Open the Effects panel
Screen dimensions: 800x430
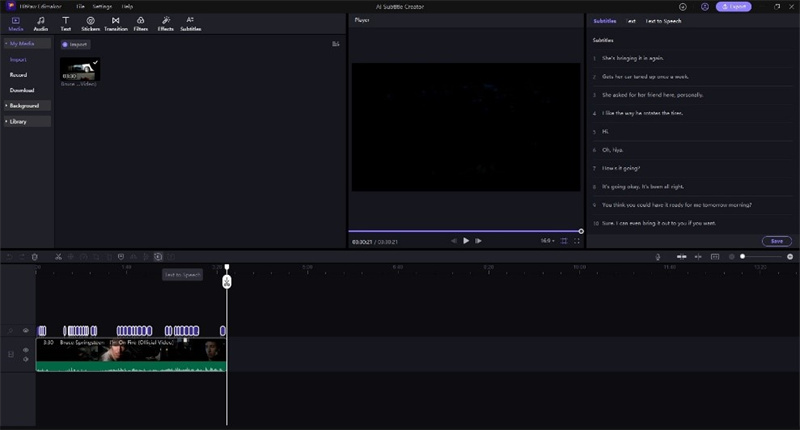pyautogui.click(x=165, y=23)
